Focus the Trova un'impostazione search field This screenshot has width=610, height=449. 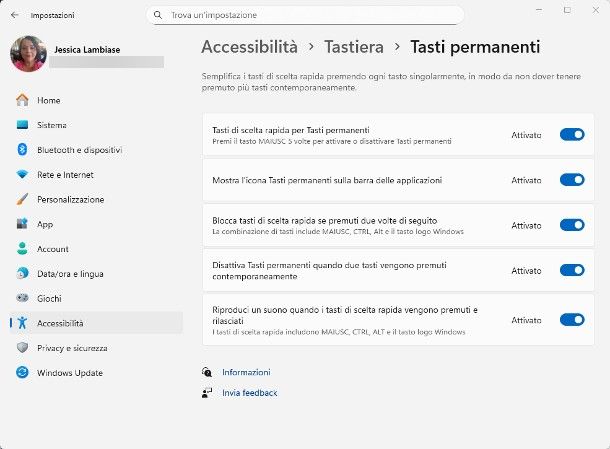[x=310, y=16]
